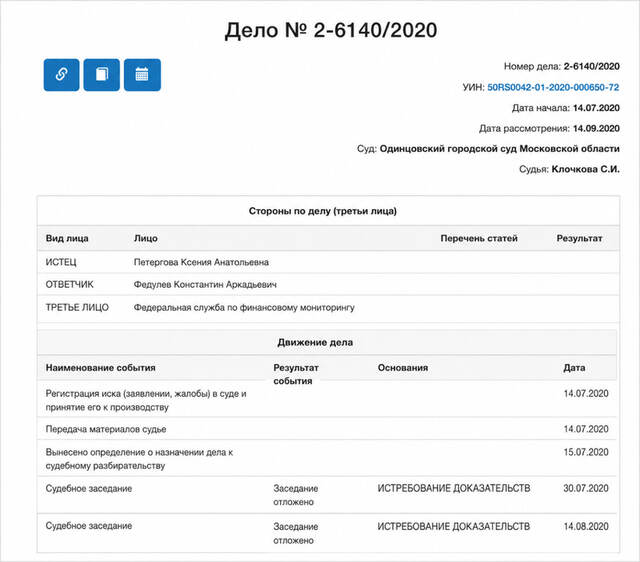
Task: Select the ТРЕТЬЕ ЛИЦО cell
Action: tap(77, 307)
